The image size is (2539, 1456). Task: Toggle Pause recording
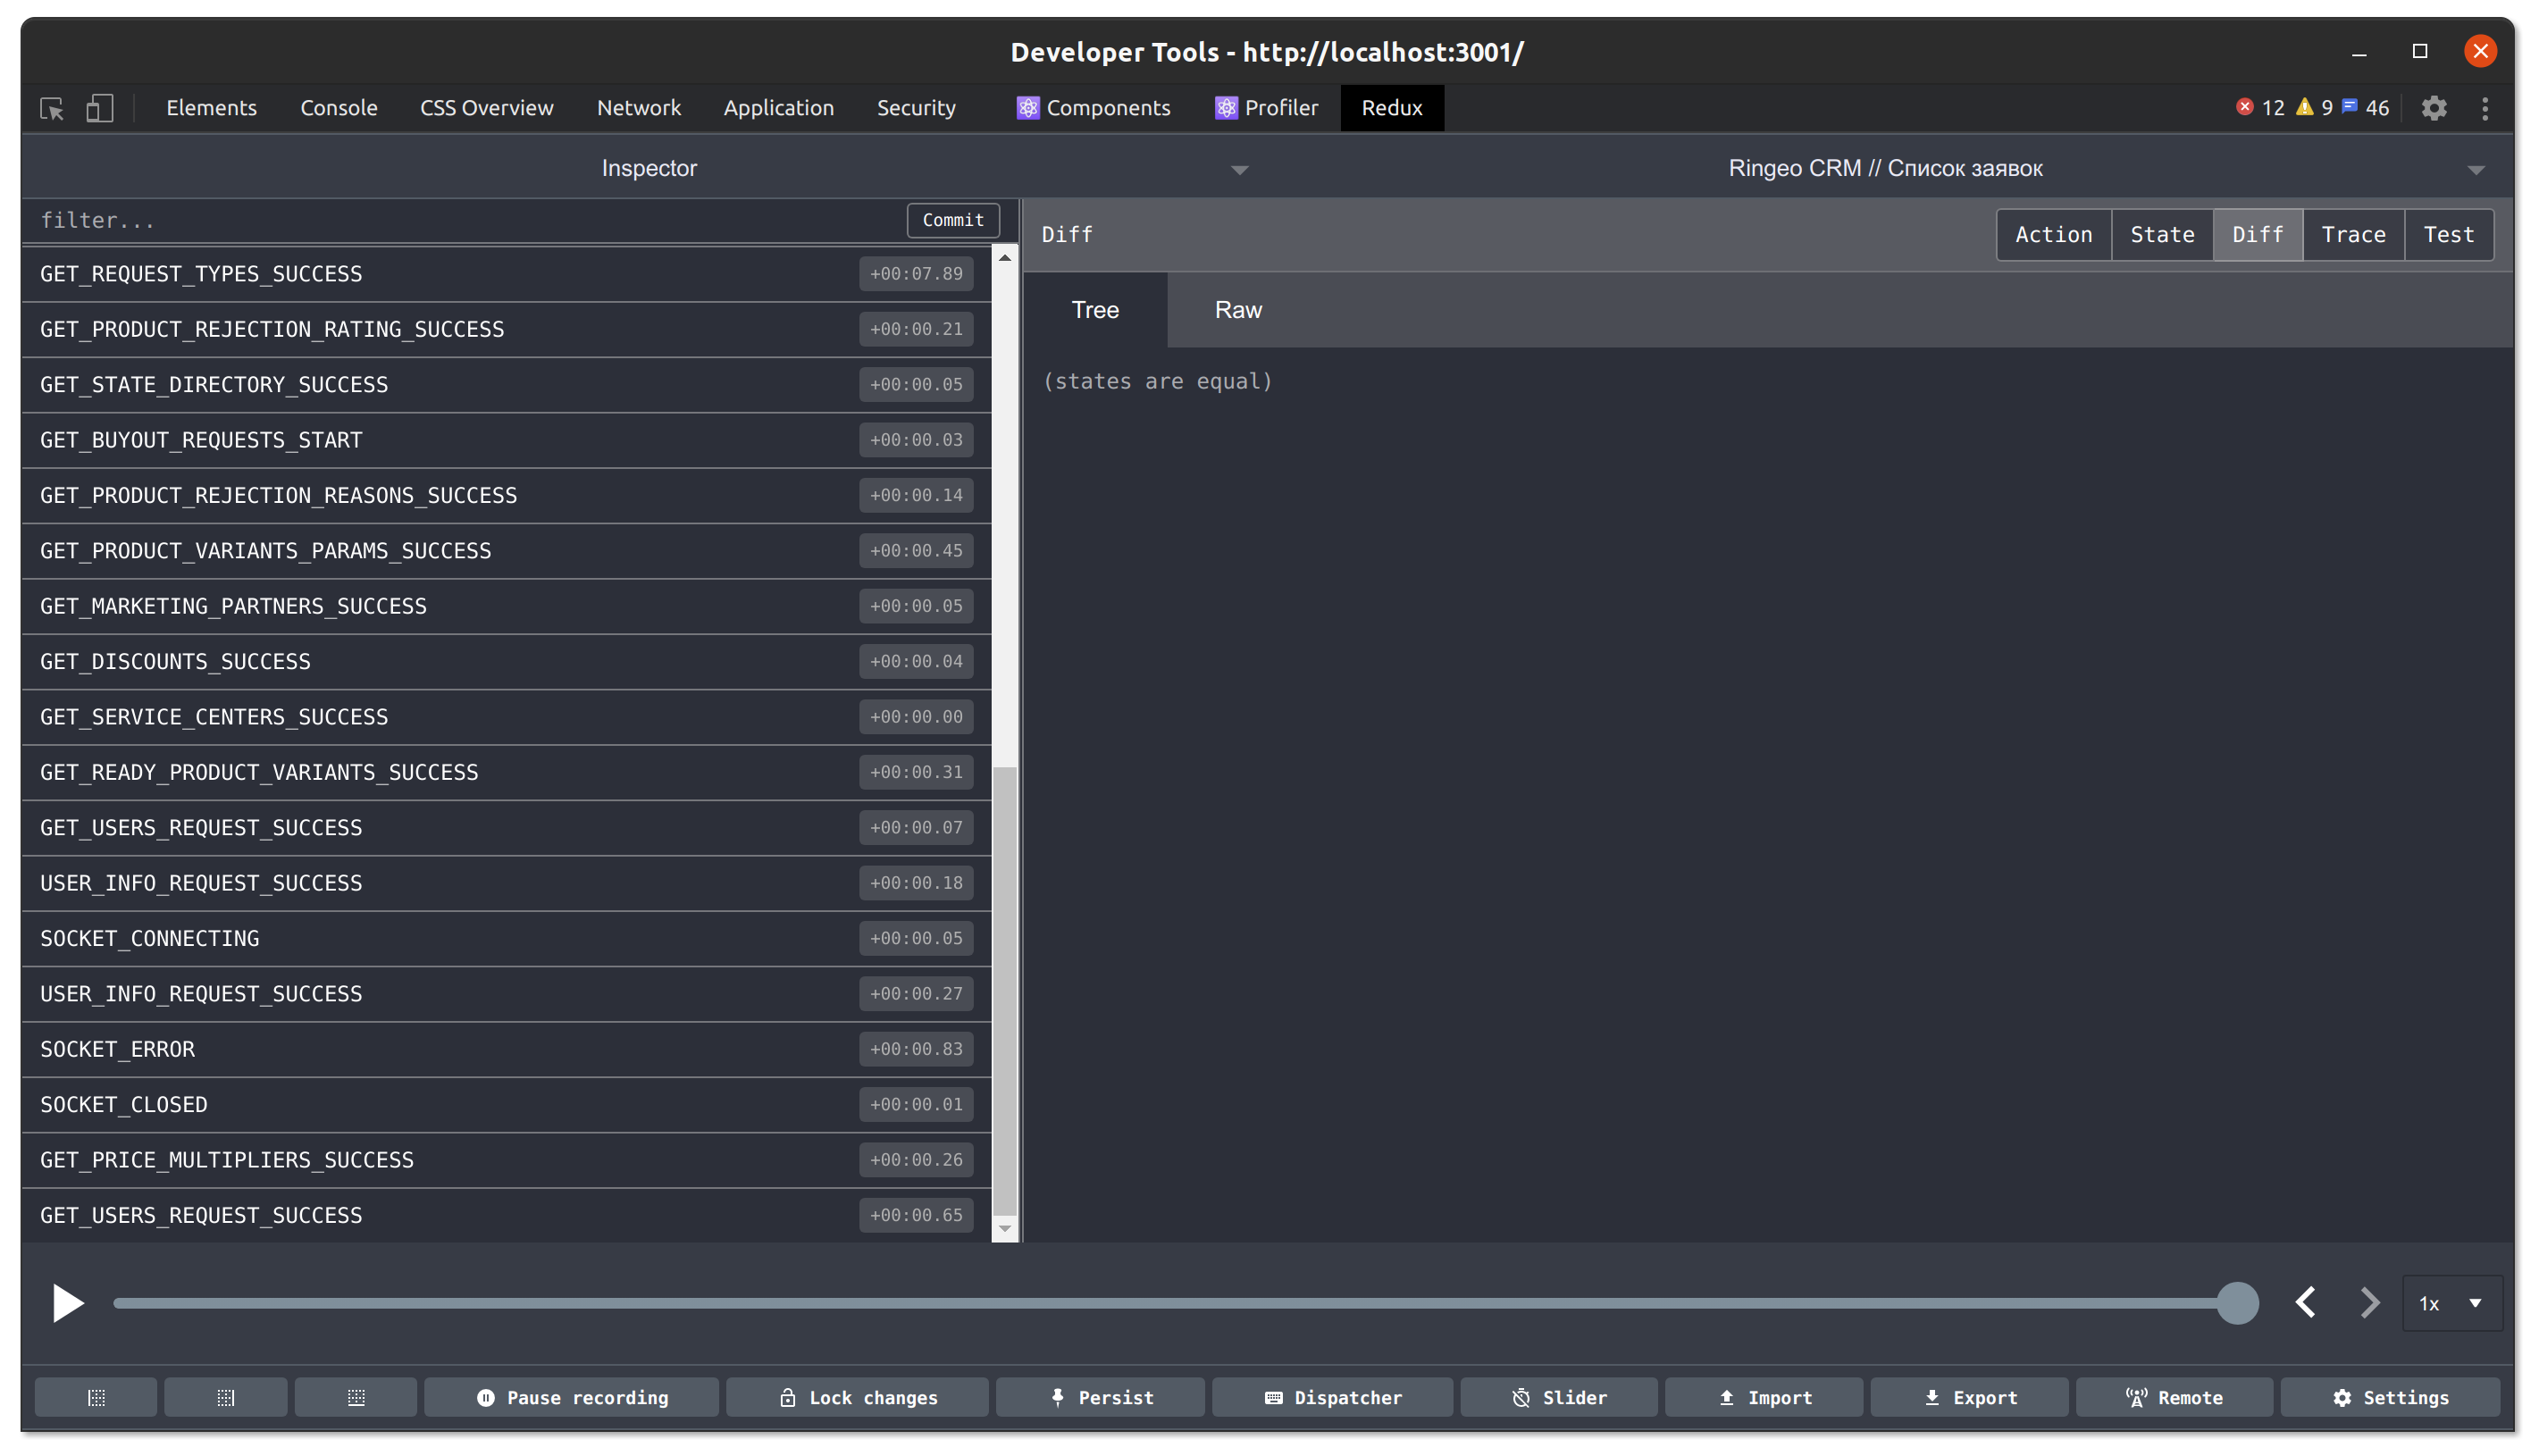pyautogui.click(x=571, y=1397)
